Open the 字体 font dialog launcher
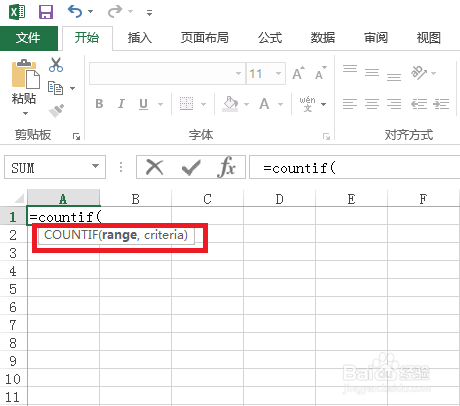The height and width of the screenshot is (406, 460). tap(326, 136)
